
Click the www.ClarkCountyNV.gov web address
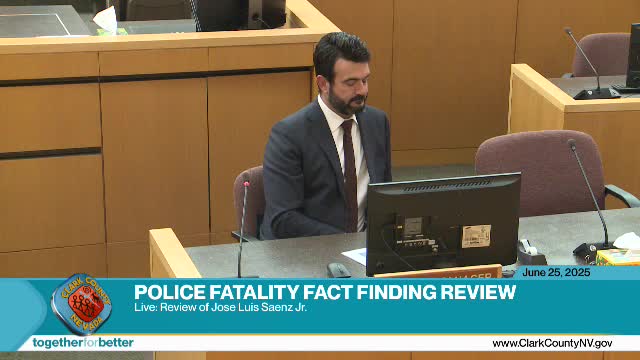coord(552,344)
